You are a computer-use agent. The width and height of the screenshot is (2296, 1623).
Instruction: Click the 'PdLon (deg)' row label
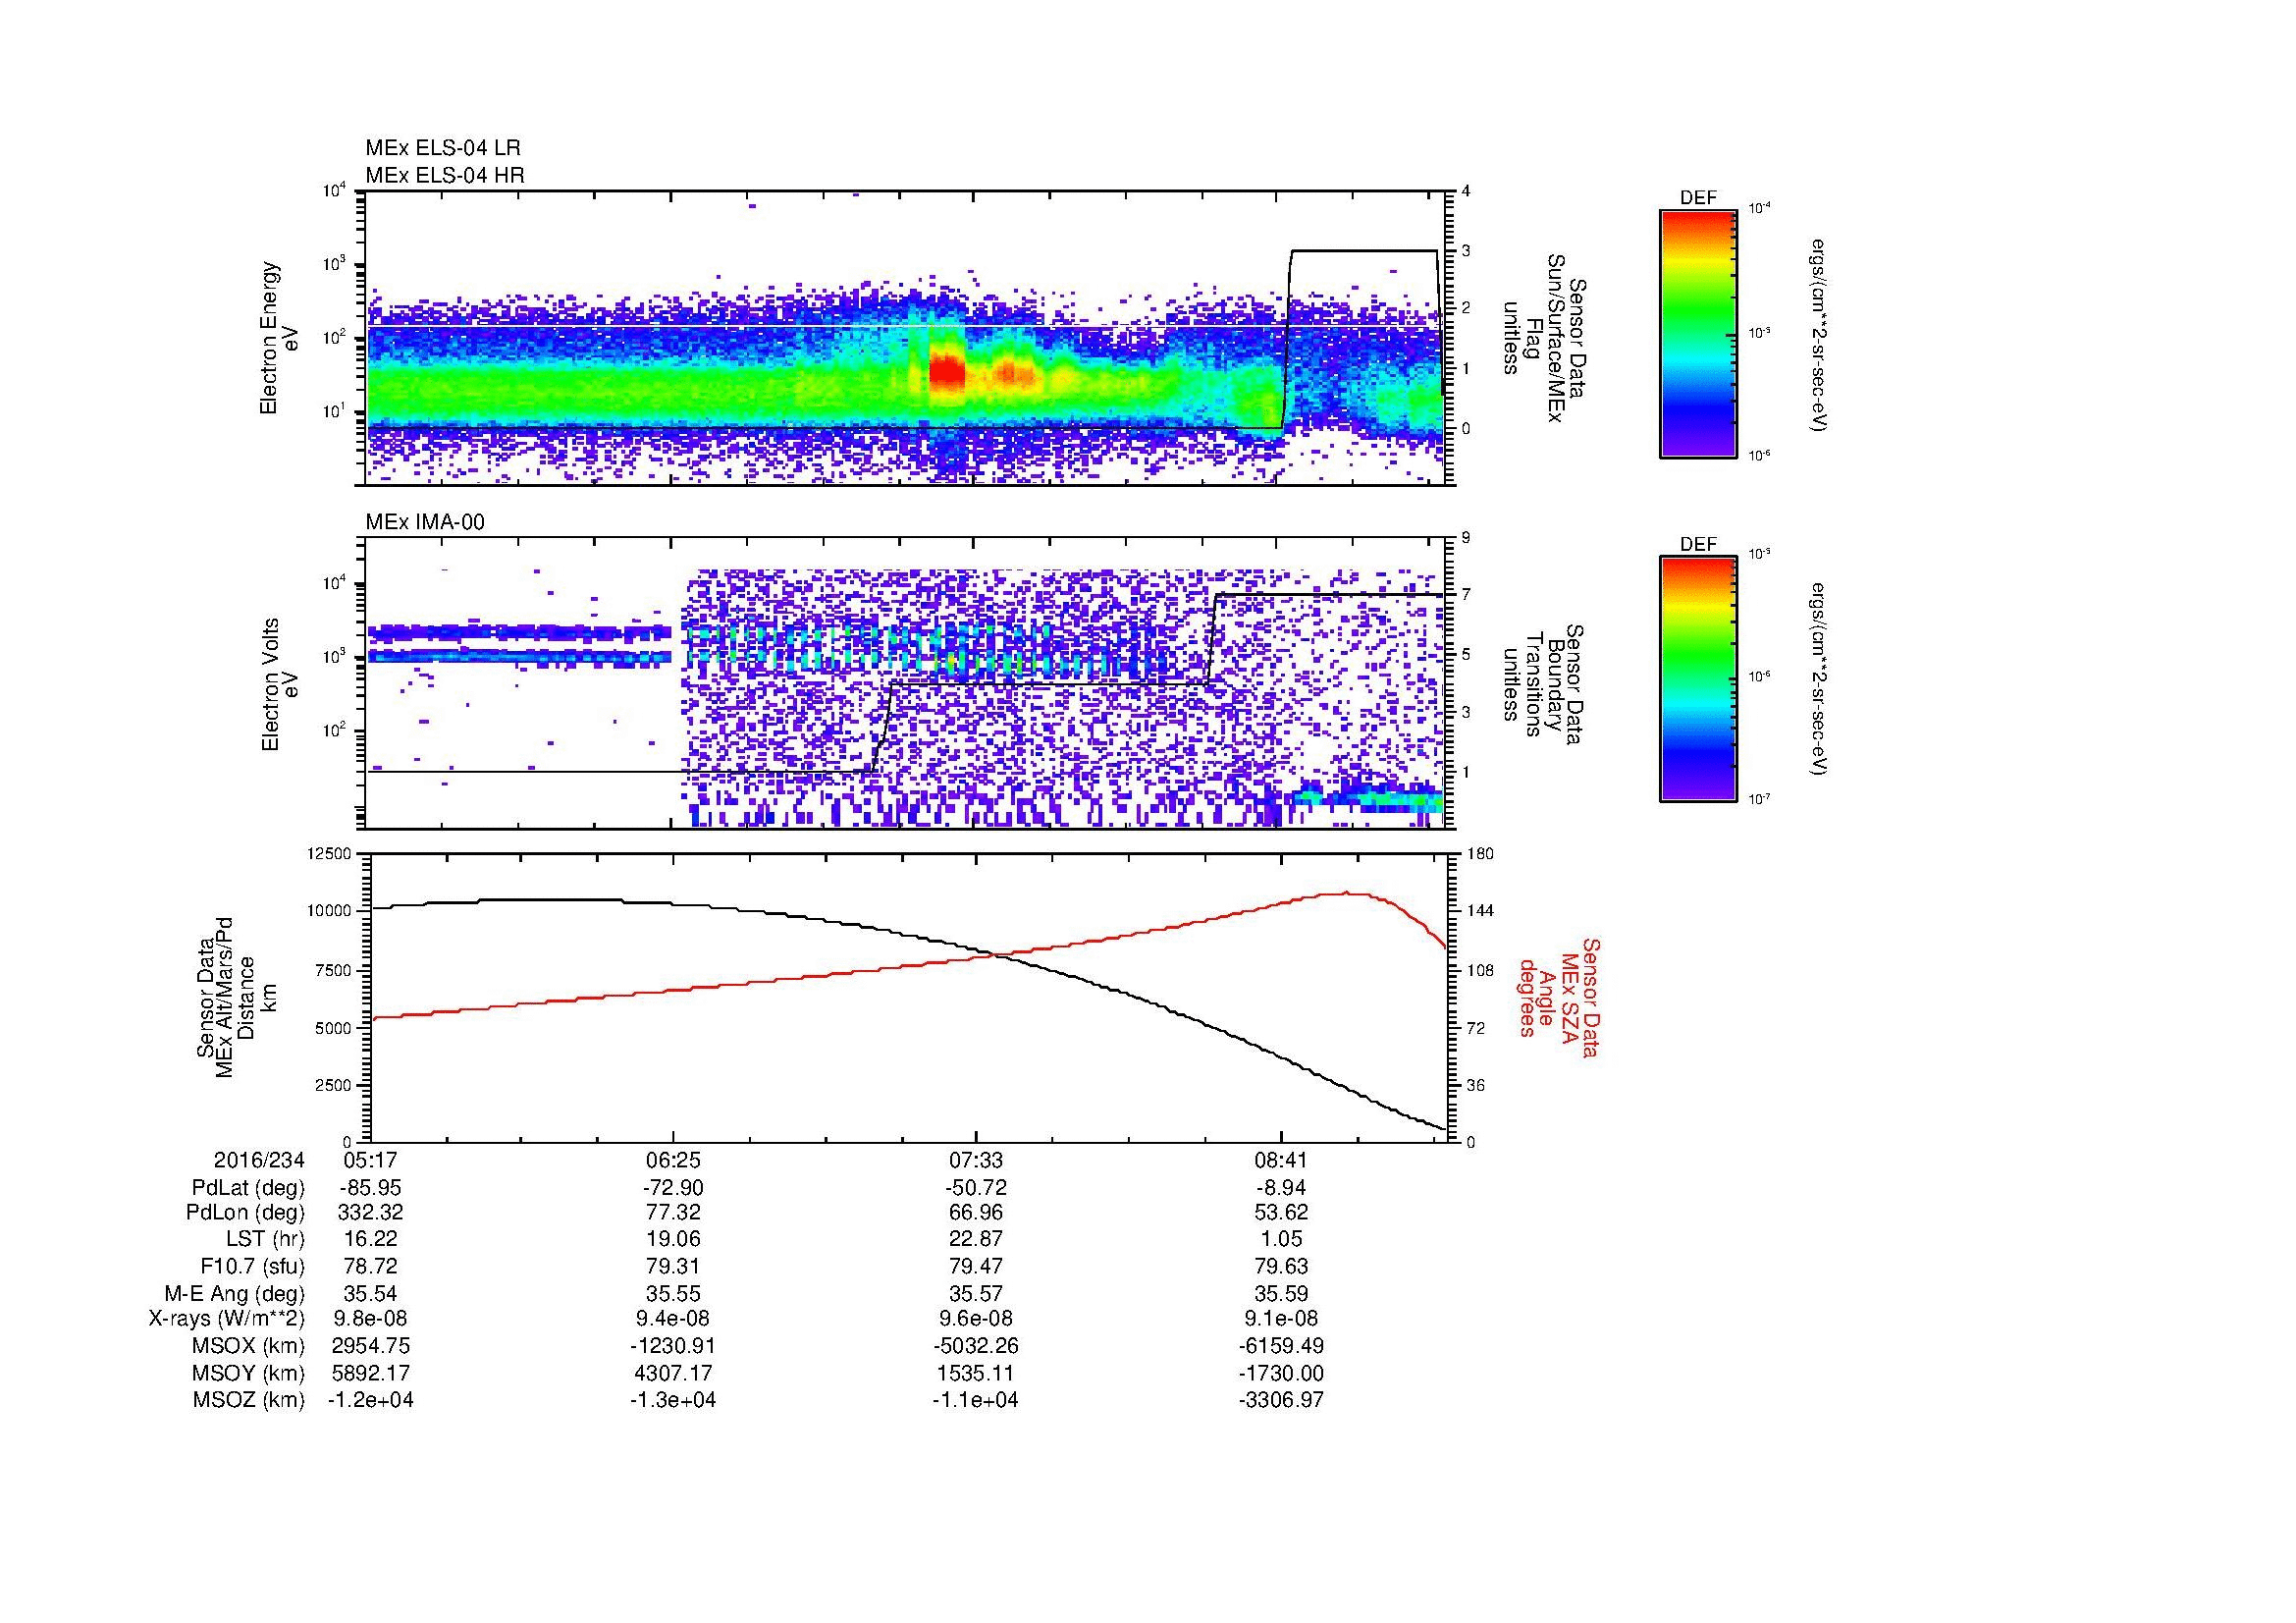(x=245, y=1213)
